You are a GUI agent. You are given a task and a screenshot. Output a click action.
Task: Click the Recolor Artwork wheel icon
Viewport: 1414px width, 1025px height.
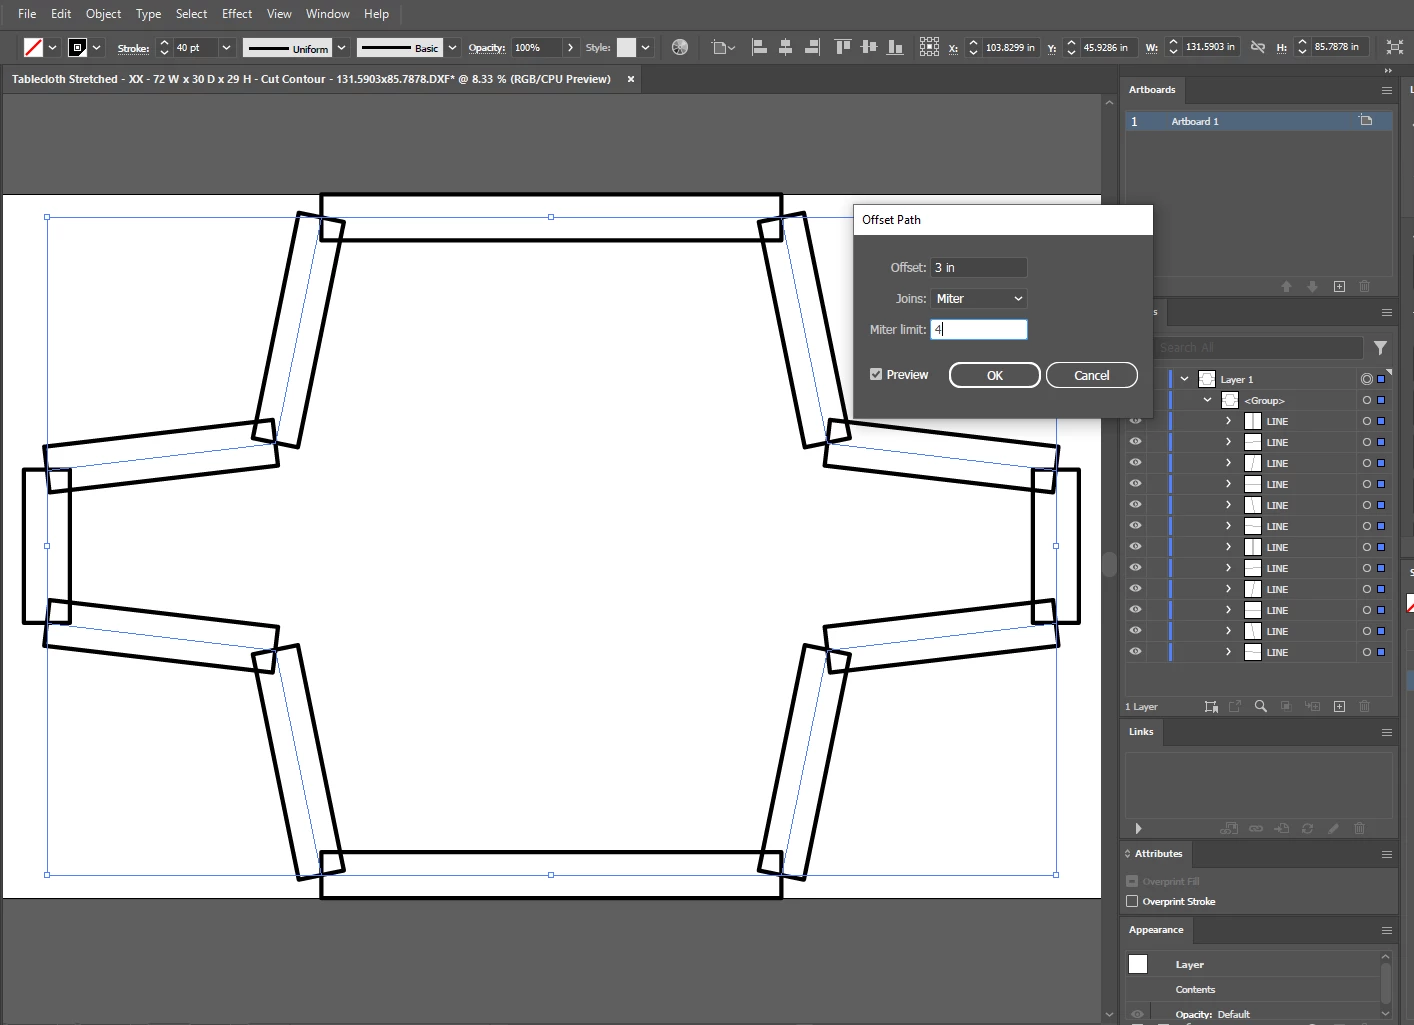680,47
